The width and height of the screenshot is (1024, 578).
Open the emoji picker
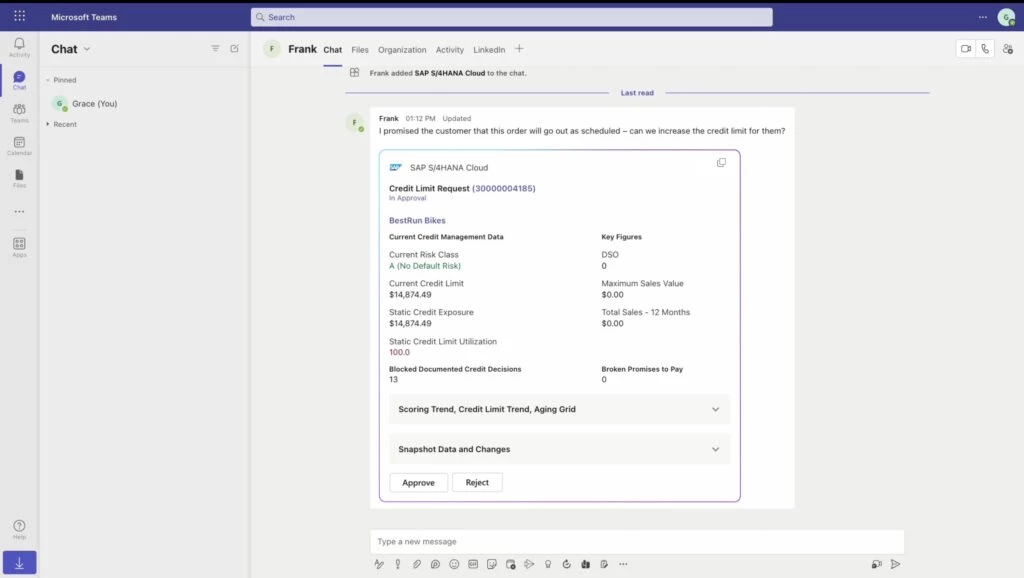pos(454,564)
